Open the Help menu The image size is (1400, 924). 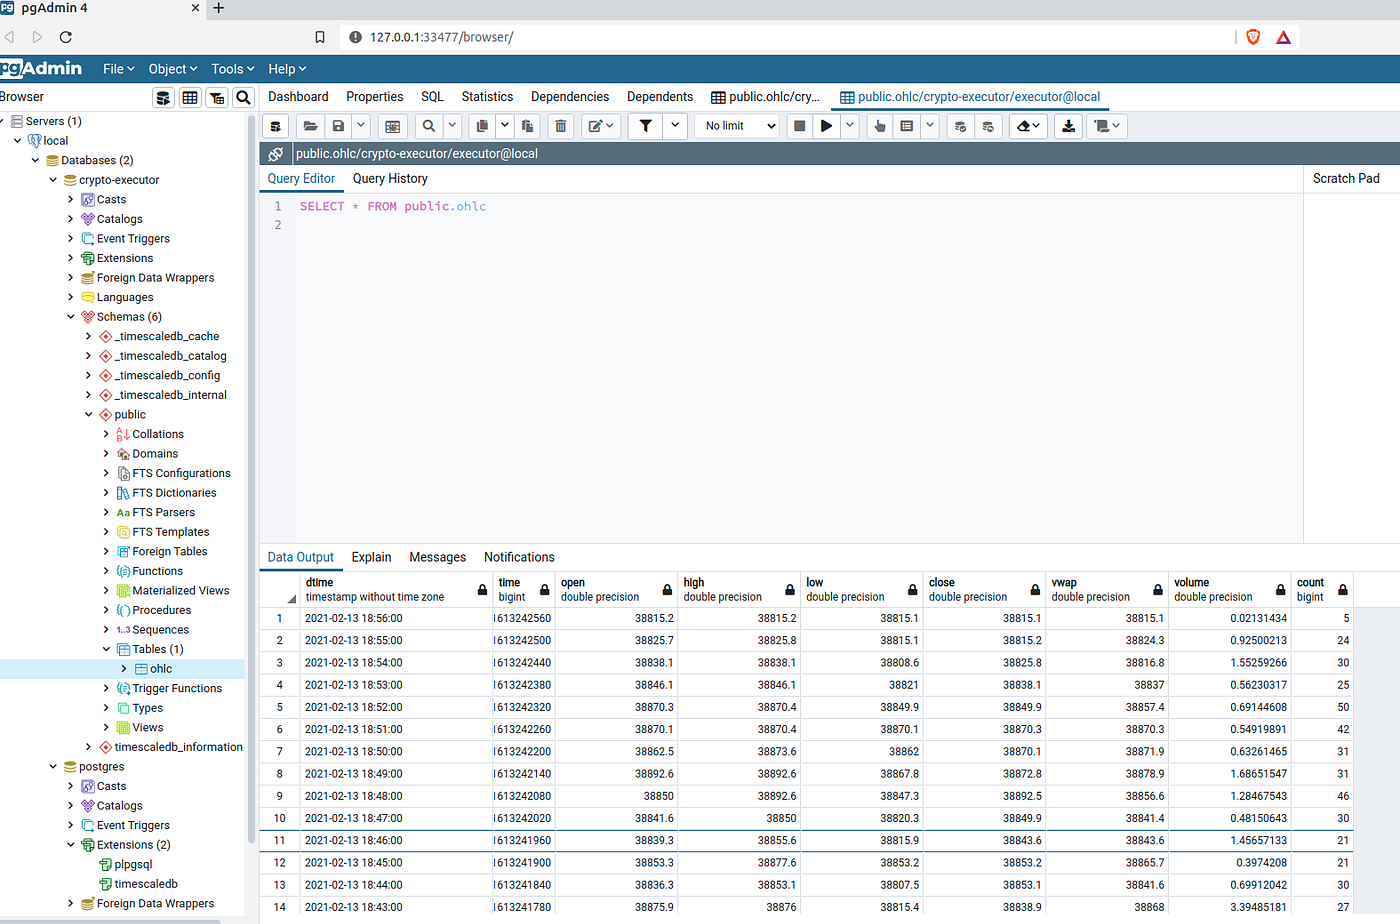pos(287,69)
